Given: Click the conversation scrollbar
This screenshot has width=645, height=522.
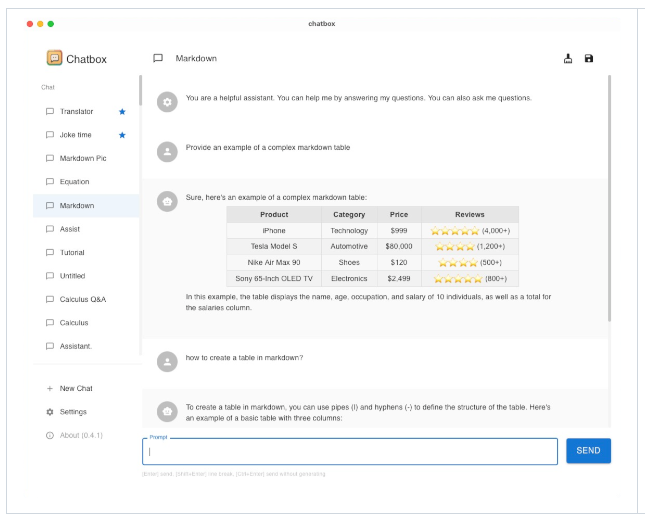Looking at the screenshot, I should [609, 198].
